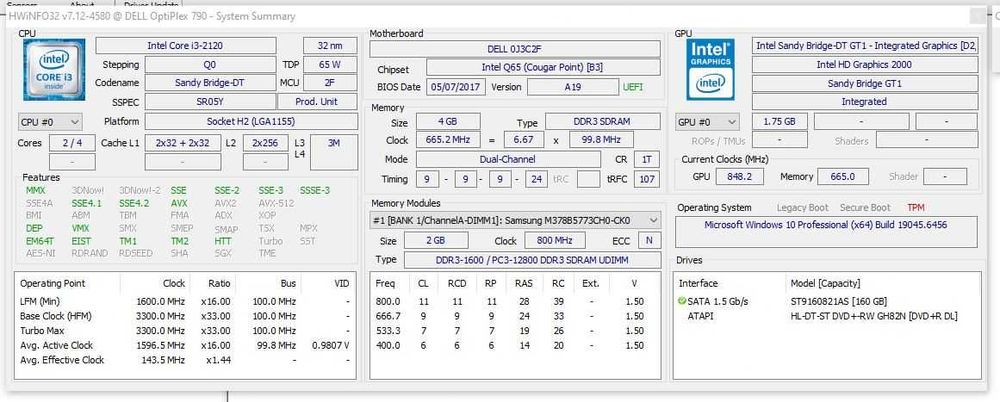Select the Microsoft Windows 10 Professional OS field
1000x402 pixels.
[x=825, y=231]
